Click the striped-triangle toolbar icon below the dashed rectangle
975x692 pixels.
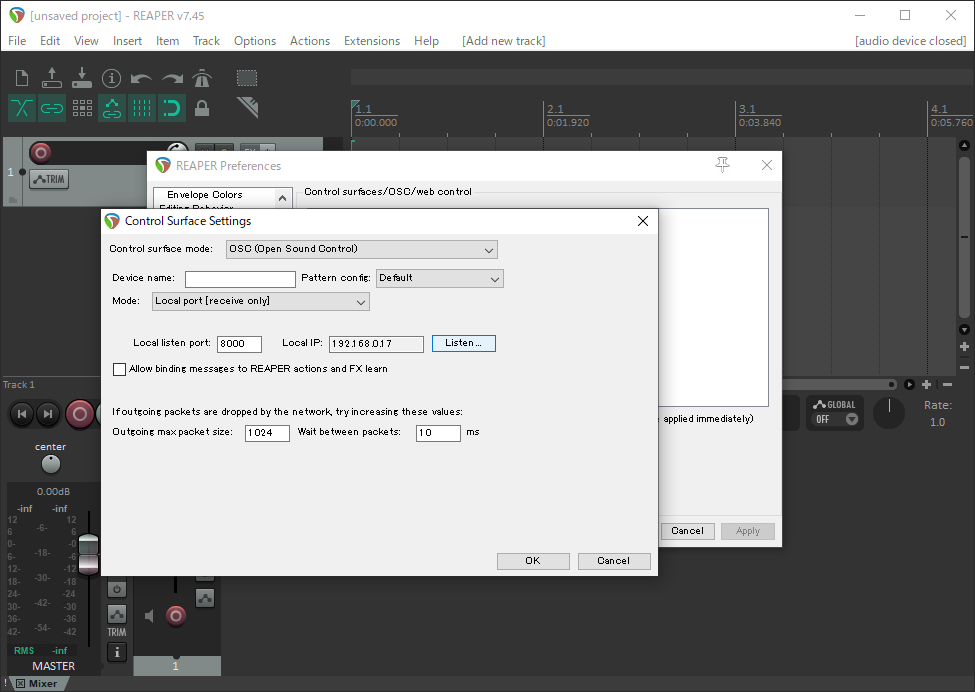247,108
